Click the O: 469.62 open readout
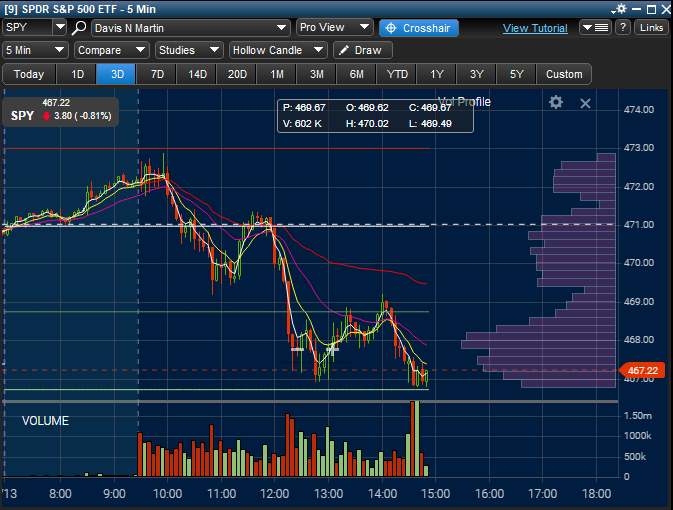673x510 pixels. pyautogui.click(x=367, y=108)
